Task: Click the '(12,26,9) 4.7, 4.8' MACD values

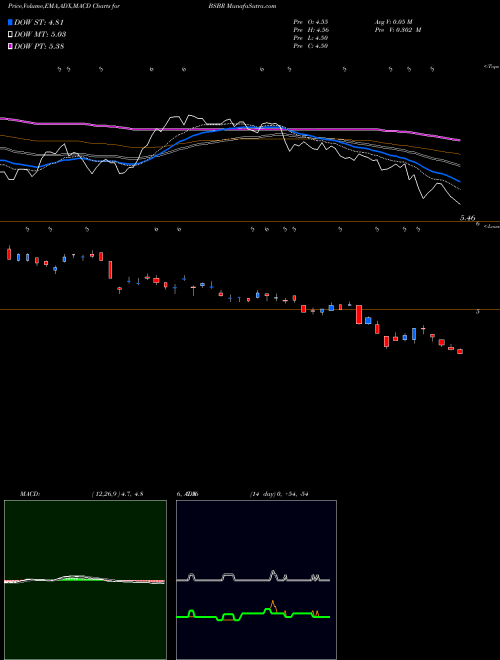Action: 117,494
